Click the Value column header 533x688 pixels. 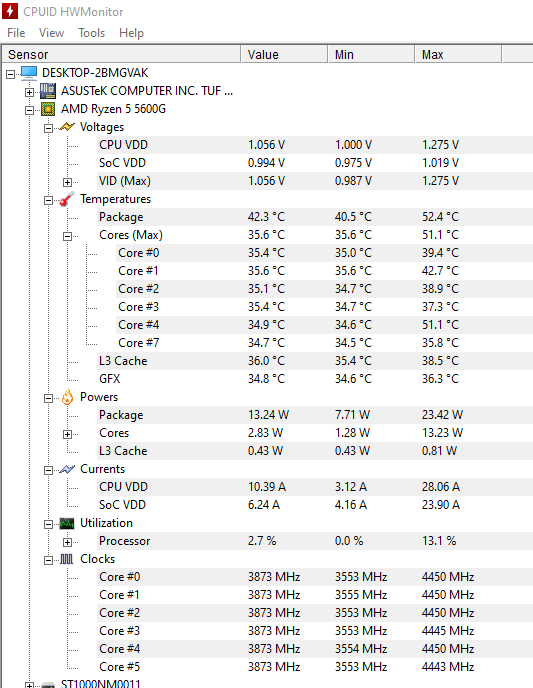point(284,54)
